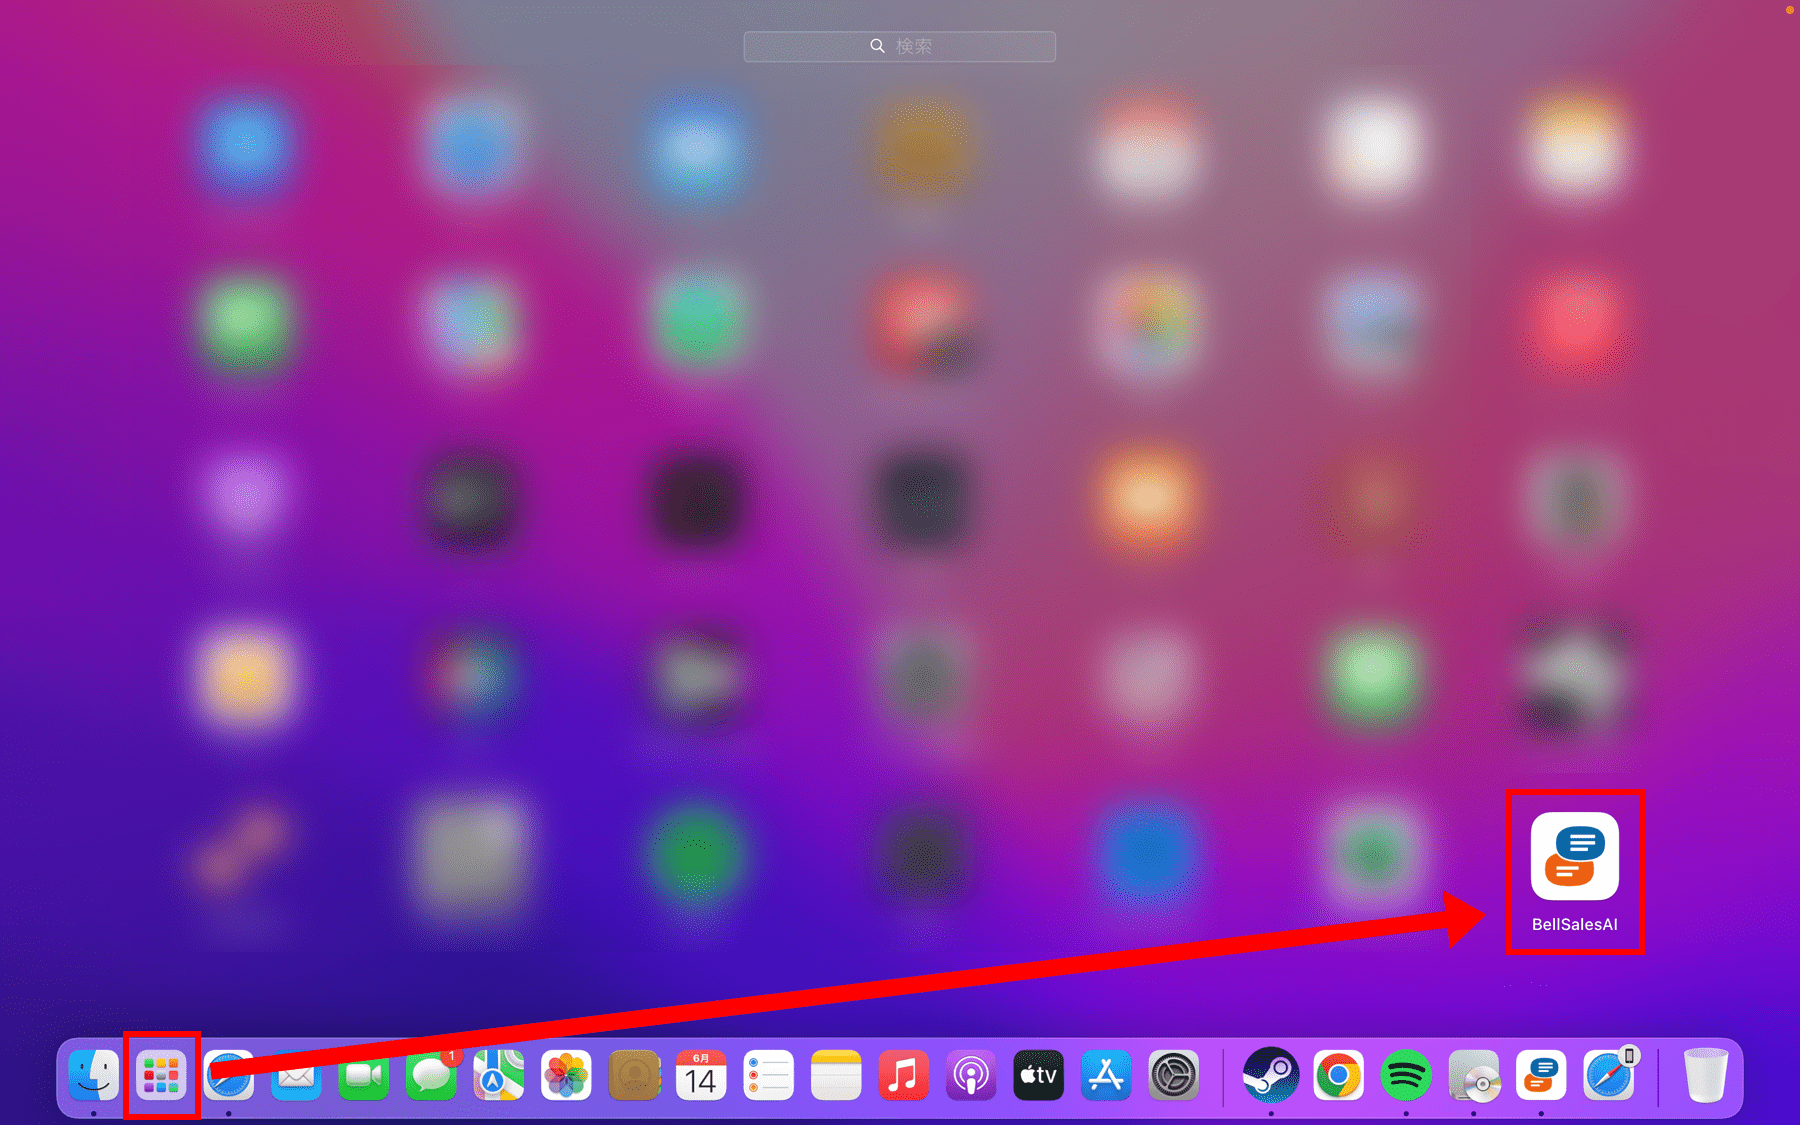The height and width of the screenshot is (1125, 1800).
Task: Open the Contacts app in the Dock
Action: click(633, 1076)
